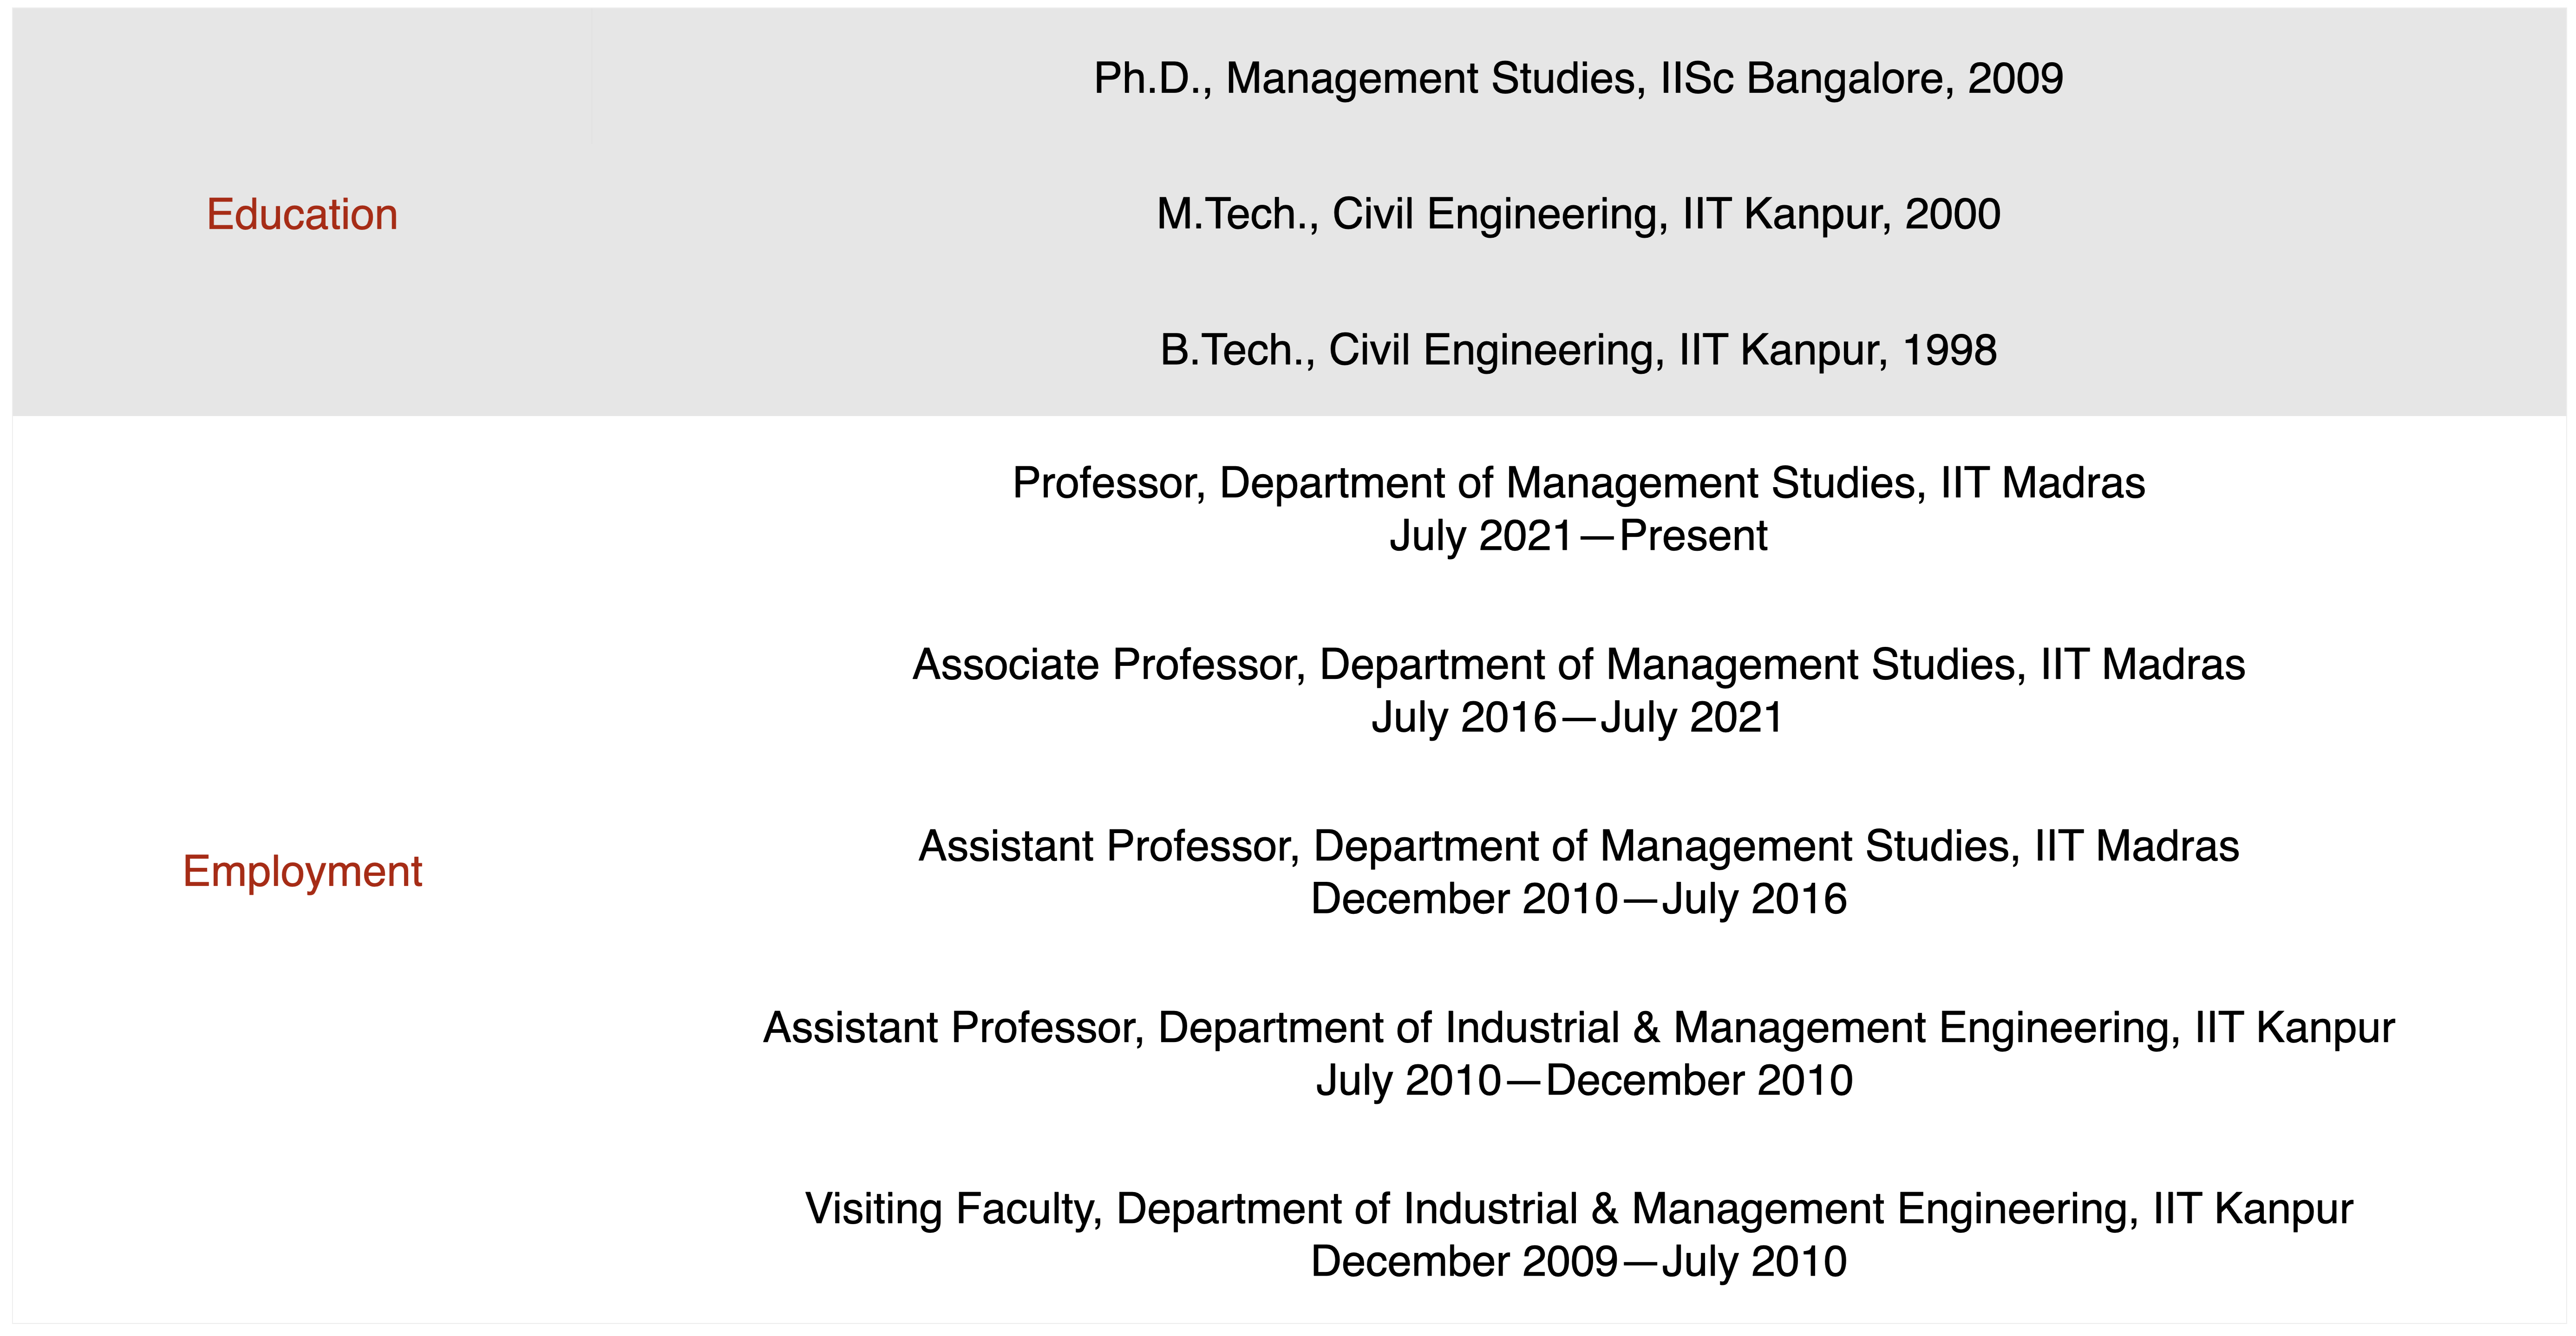Click the word Present in first job
Screen dimensions: 2576x1336
(1693, 536)
